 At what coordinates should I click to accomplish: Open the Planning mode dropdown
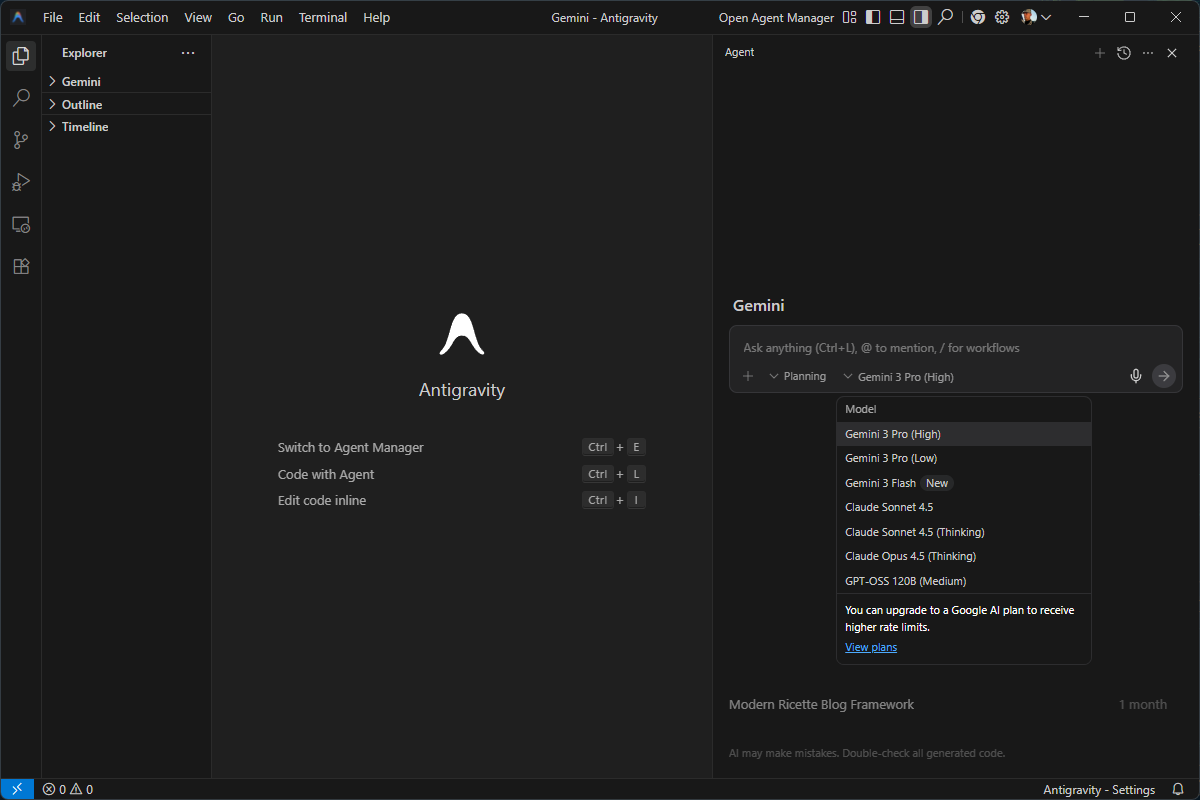[797, 376]
